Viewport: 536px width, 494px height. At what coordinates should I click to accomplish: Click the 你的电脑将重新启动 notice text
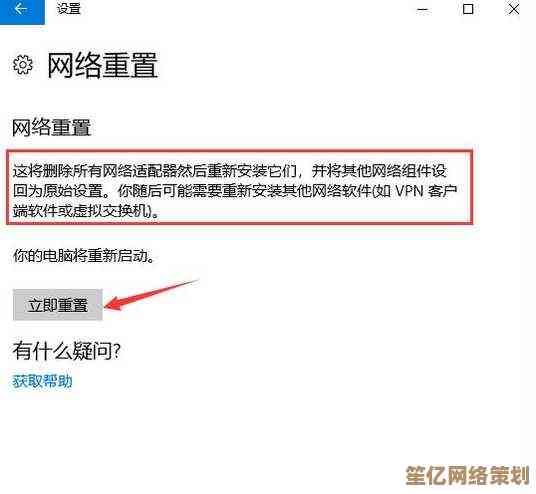(84, 255)
